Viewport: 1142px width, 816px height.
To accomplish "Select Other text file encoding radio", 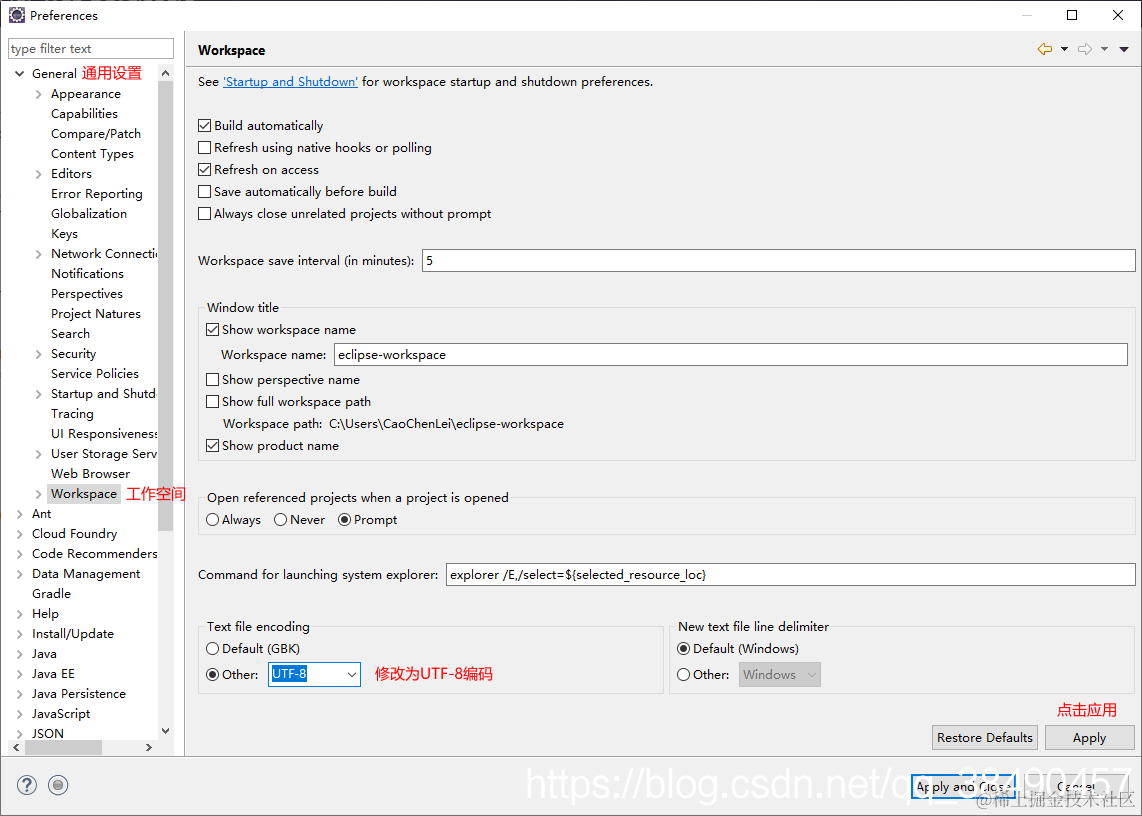I will pos(213,675).
